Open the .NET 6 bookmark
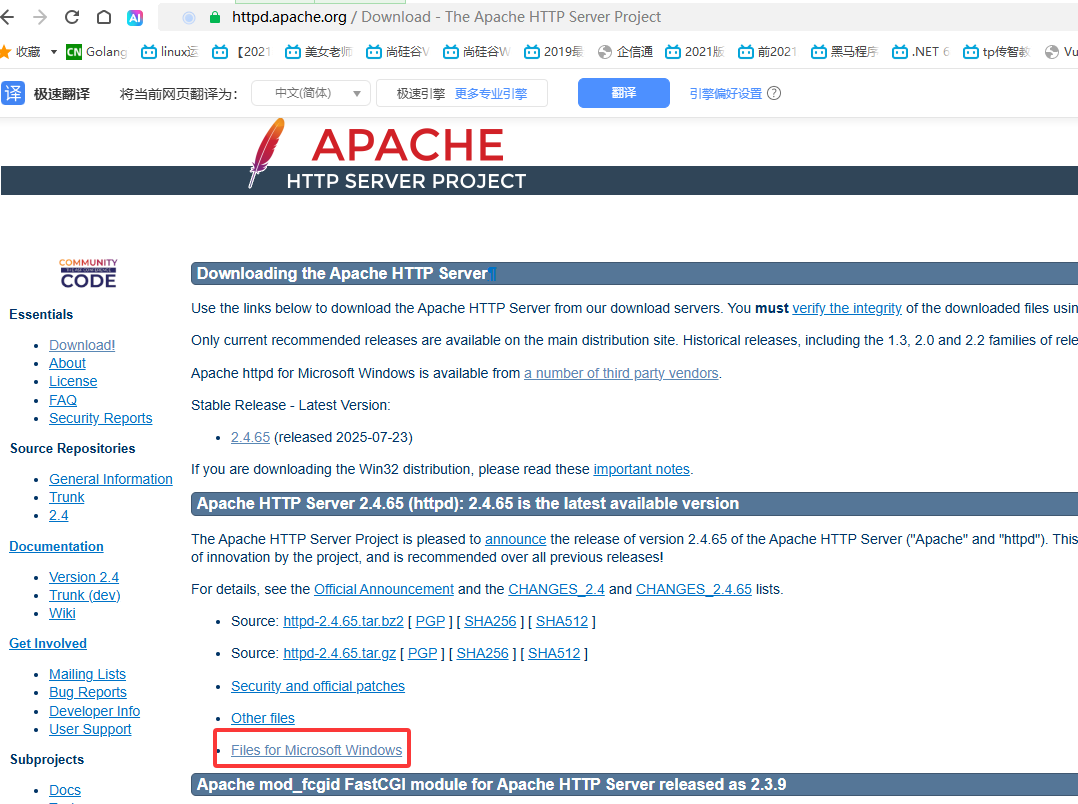The height and width of the screenshot is (804, 1078). point(921,52)
